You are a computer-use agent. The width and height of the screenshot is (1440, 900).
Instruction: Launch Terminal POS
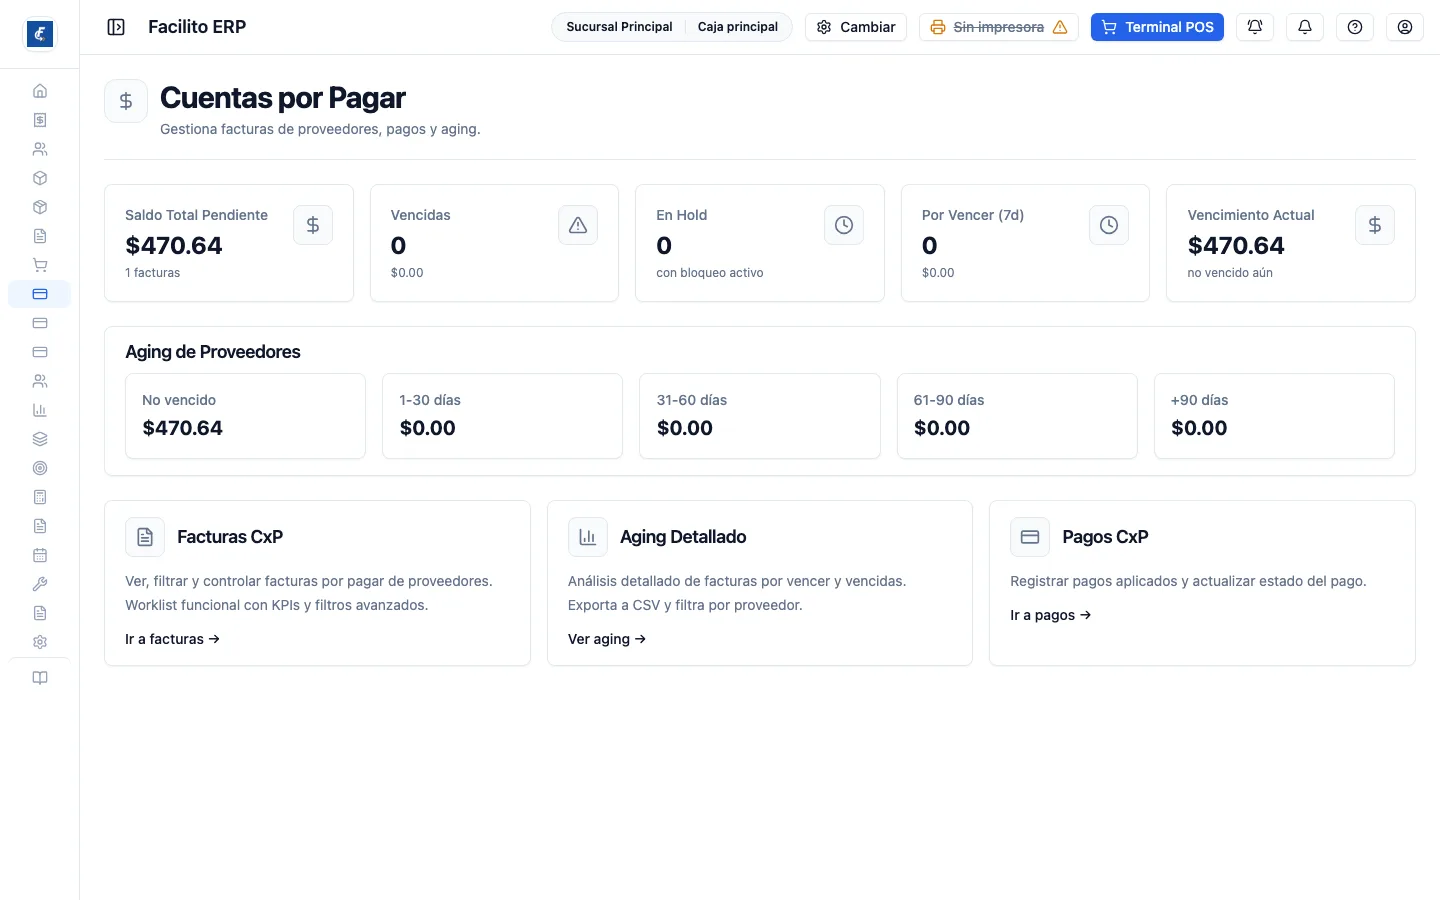coord(1157,27)
